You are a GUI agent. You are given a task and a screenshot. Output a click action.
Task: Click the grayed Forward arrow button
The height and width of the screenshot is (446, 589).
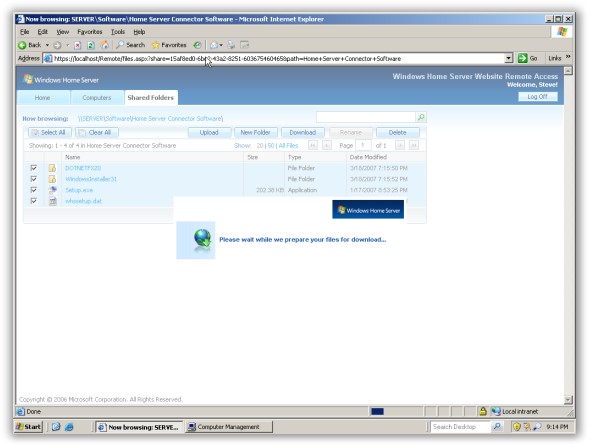tap(57, 45)
